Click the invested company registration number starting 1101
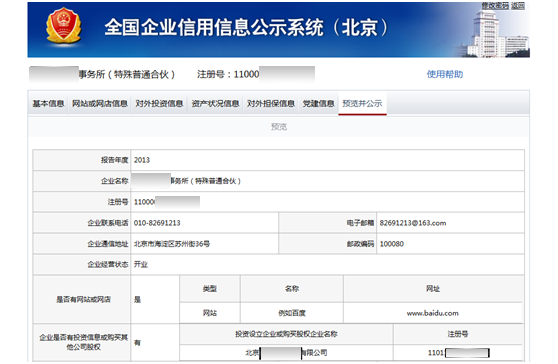The width and height of the screenshot is (558, 364). point(458,353)
